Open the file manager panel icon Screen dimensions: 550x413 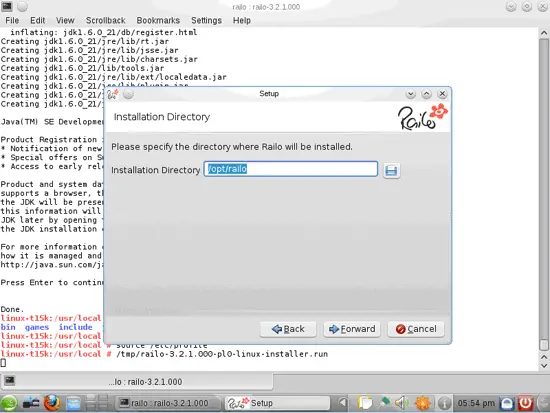pyautogui.click(x=73, y=403)
